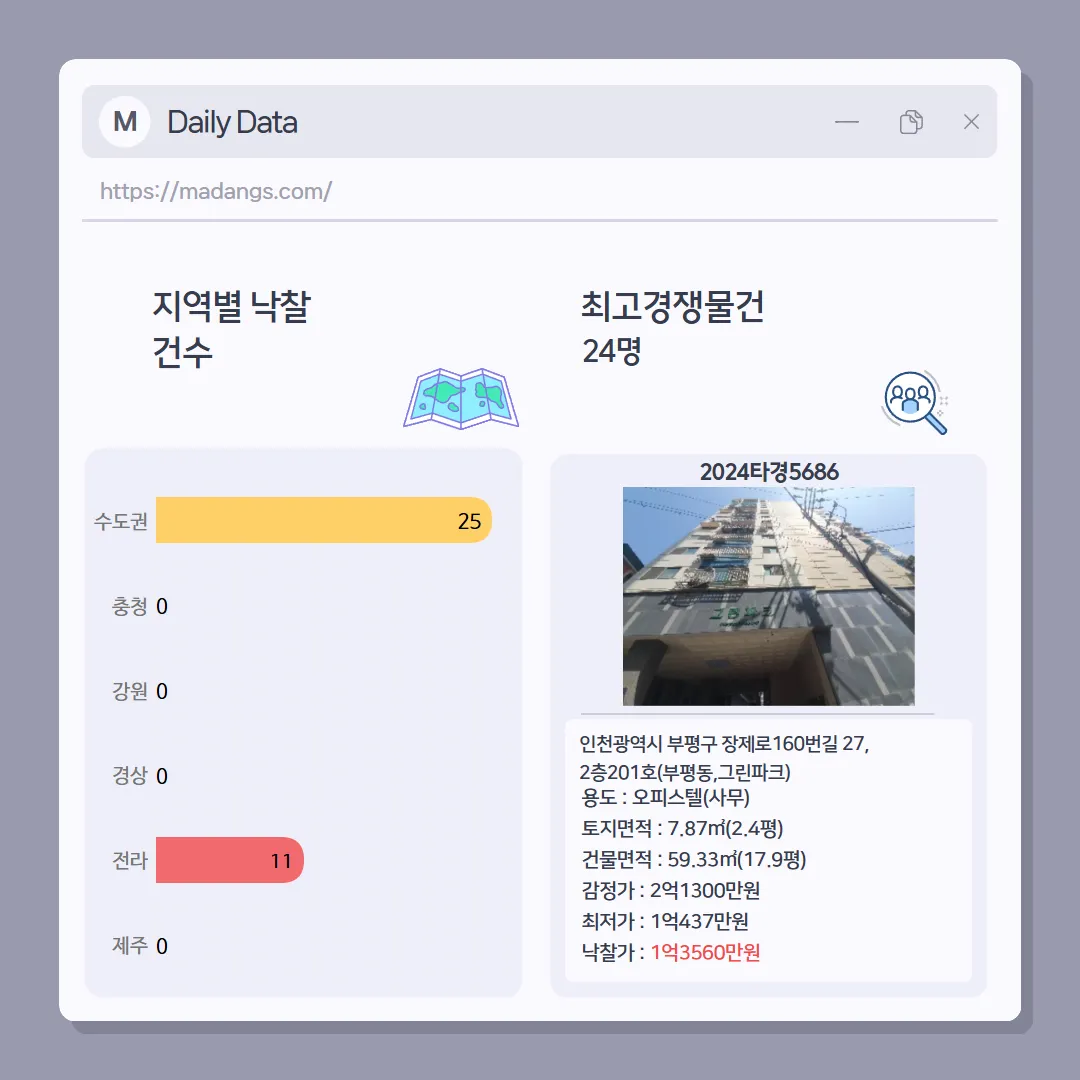Close the Daily Data window
Image resolution: width=1080 pixels, height=1080 pixels.
[971, 122]
